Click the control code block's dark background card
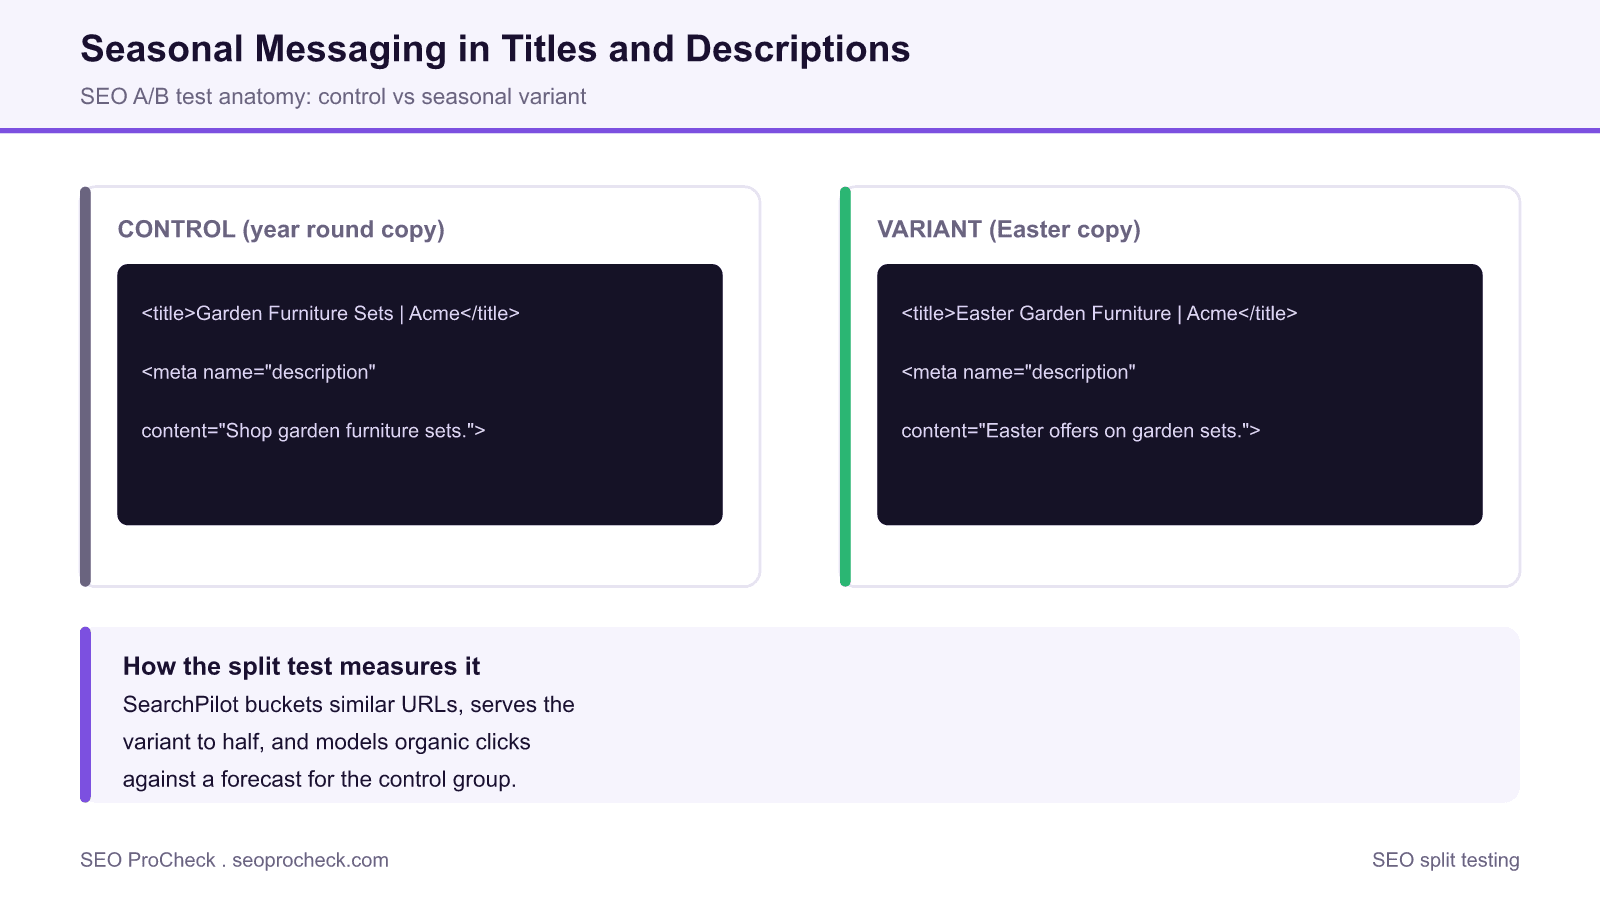This screenshot has height=900, width=1600. [x=420, y=394]
